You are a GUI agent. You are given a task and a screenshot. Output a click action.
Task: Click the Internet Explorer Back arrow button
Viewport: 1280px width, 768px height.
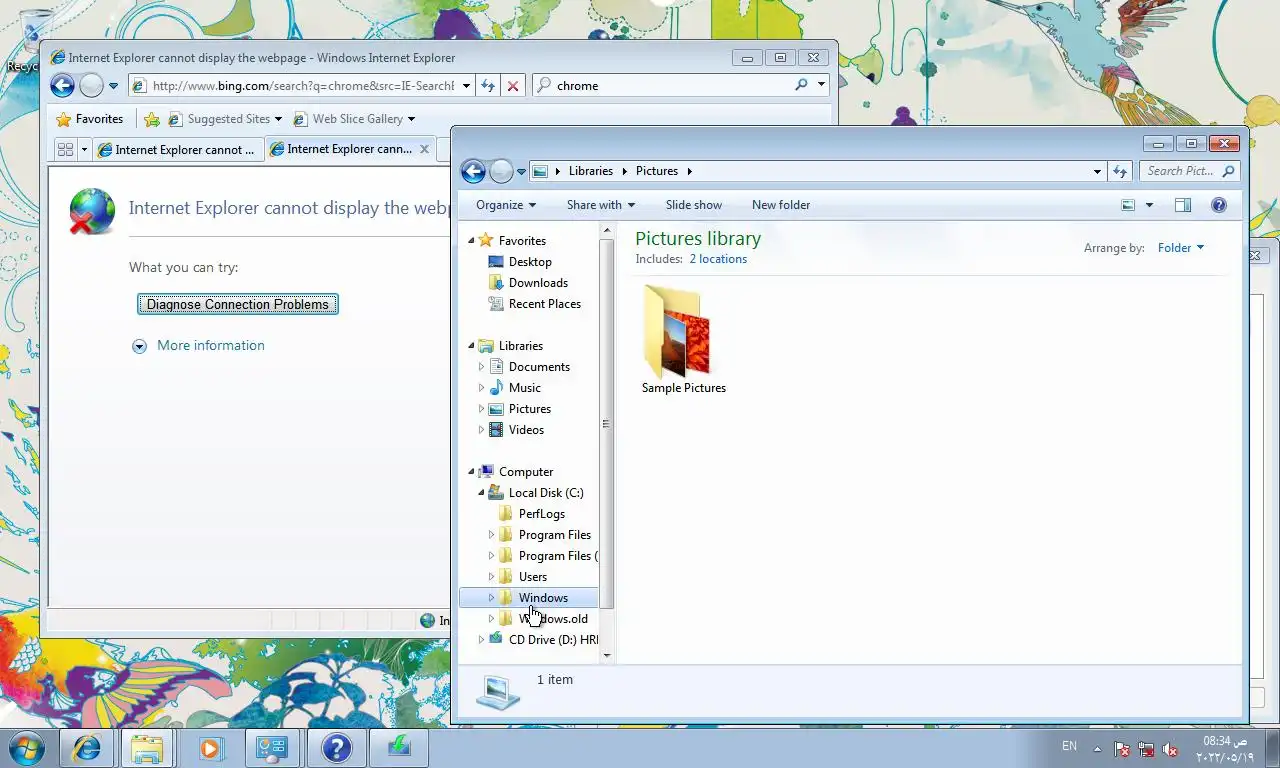point(63,86)
